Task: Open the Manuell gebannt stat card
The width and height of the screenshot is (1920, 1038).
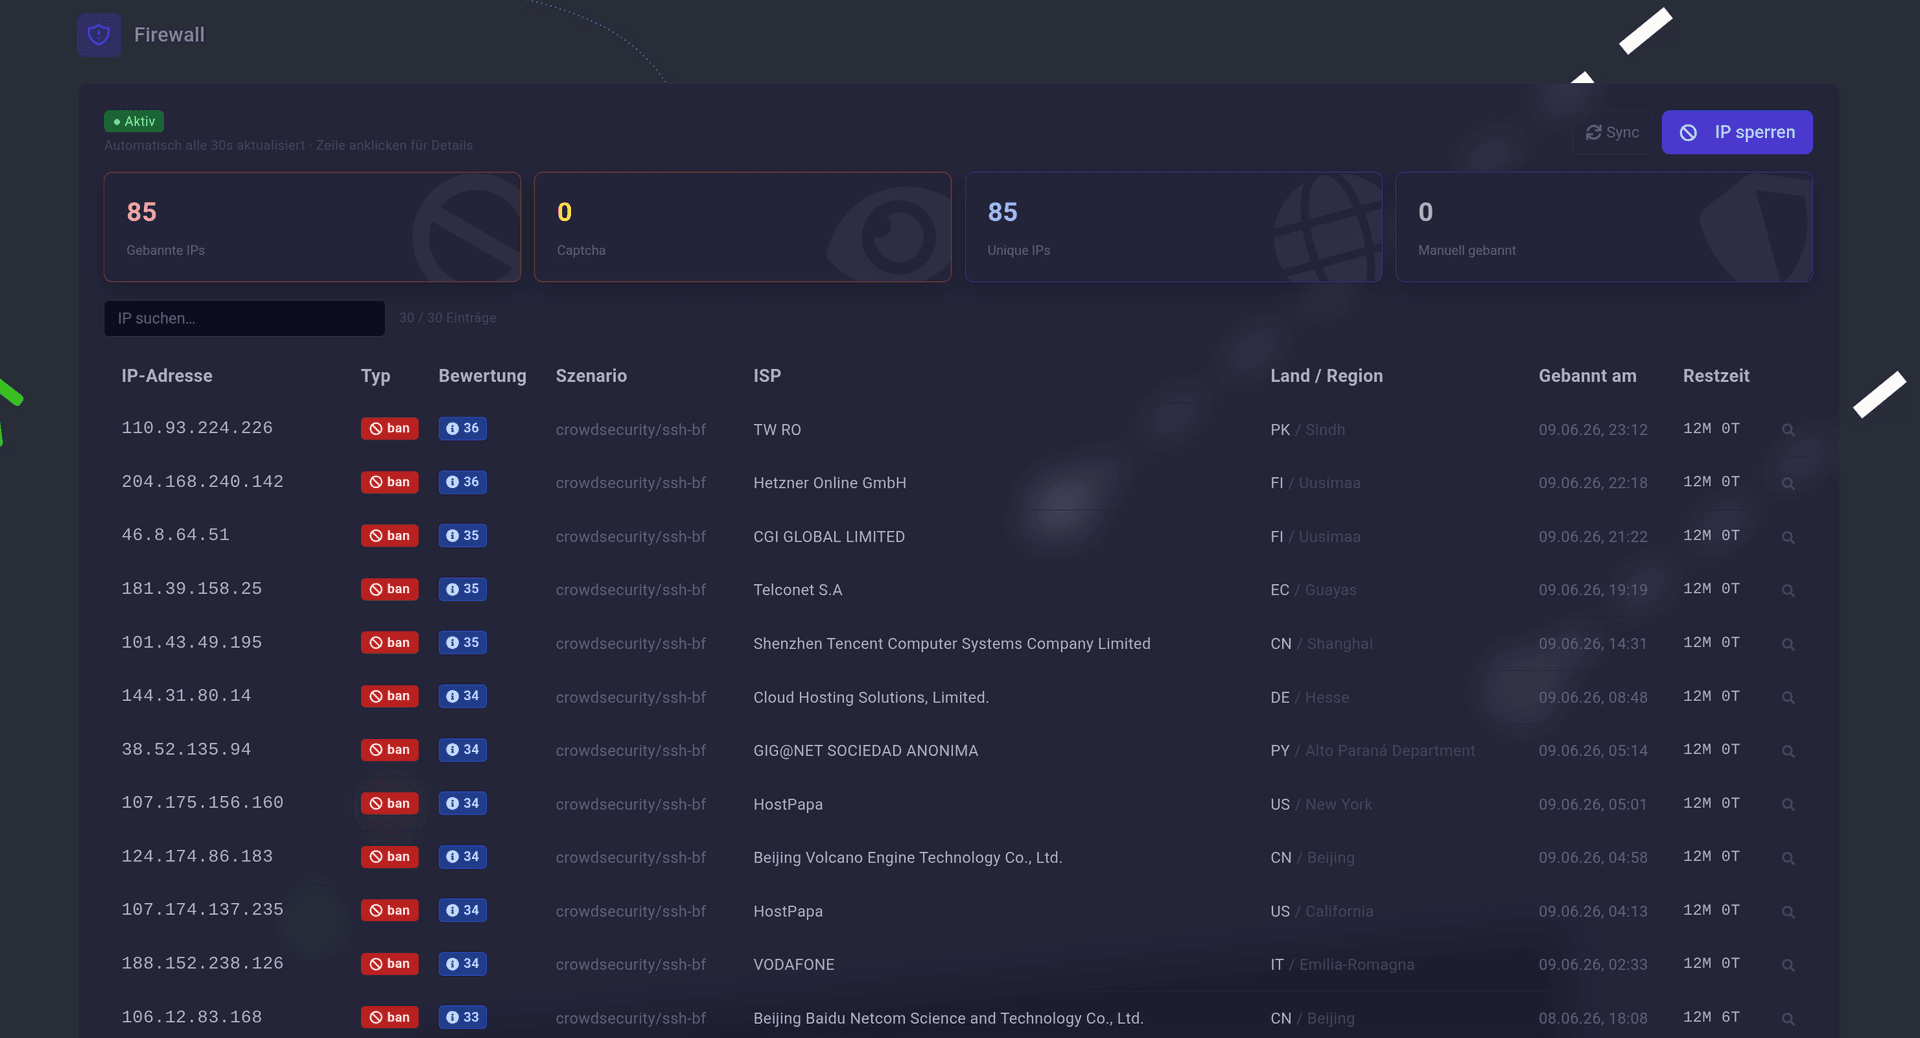Action: coord(1604,227)
